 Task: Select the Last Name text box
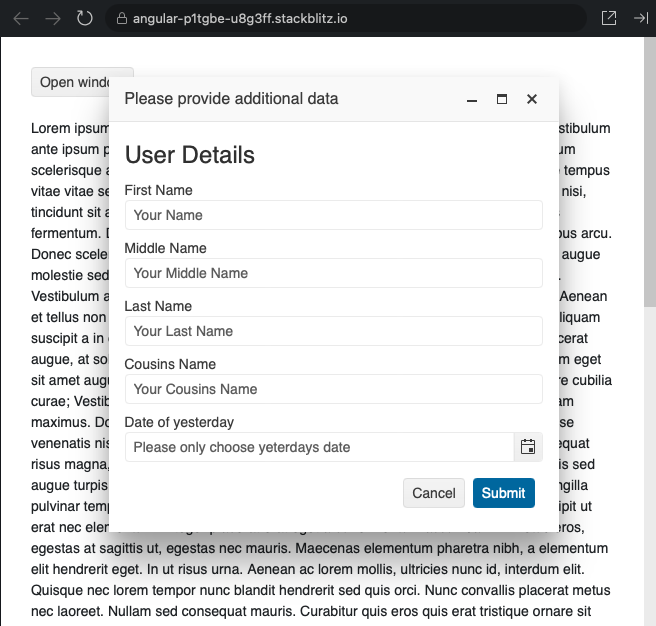[333, 331]
